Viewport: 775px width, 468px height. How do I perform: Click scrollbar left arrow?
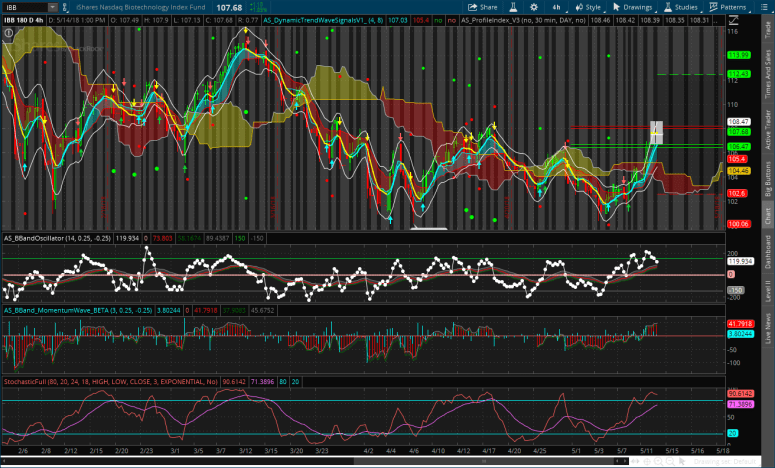[617, 461]
